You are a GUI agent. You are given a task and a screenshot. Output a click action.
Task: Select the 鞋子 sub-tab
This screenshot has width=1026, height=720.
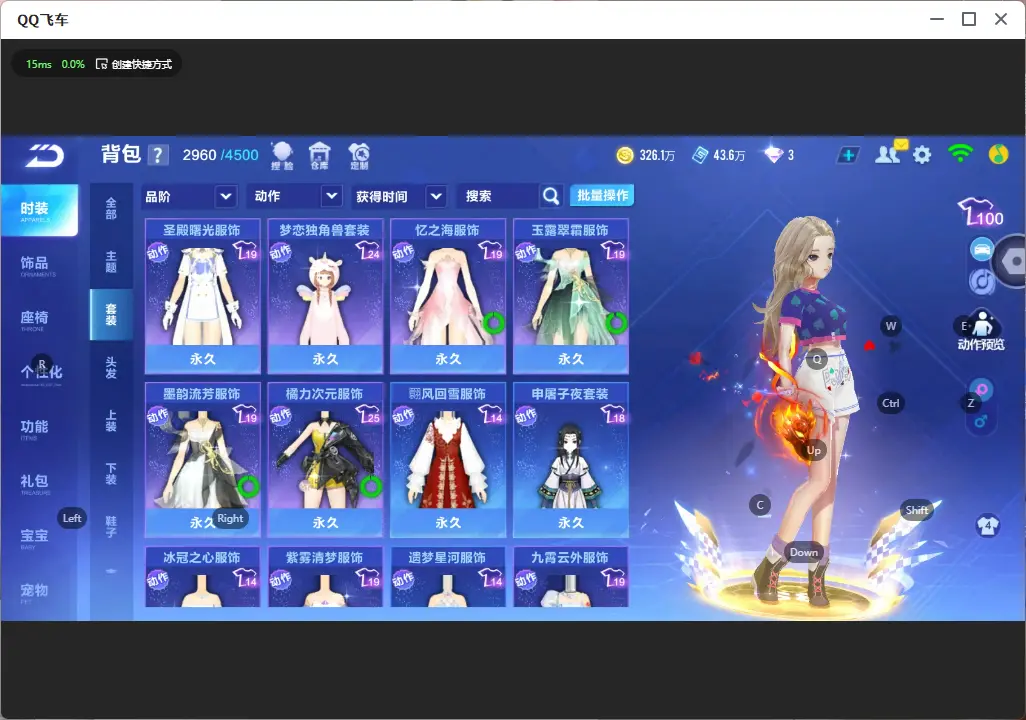[x=111, y=527]
